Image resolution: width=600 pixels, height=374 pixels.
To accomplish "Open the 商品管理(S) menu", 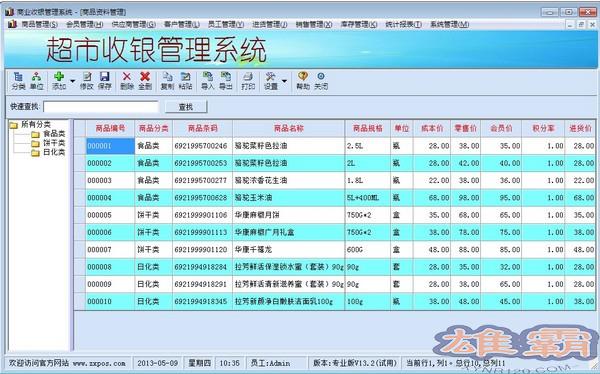I will (x=39, y=24).
